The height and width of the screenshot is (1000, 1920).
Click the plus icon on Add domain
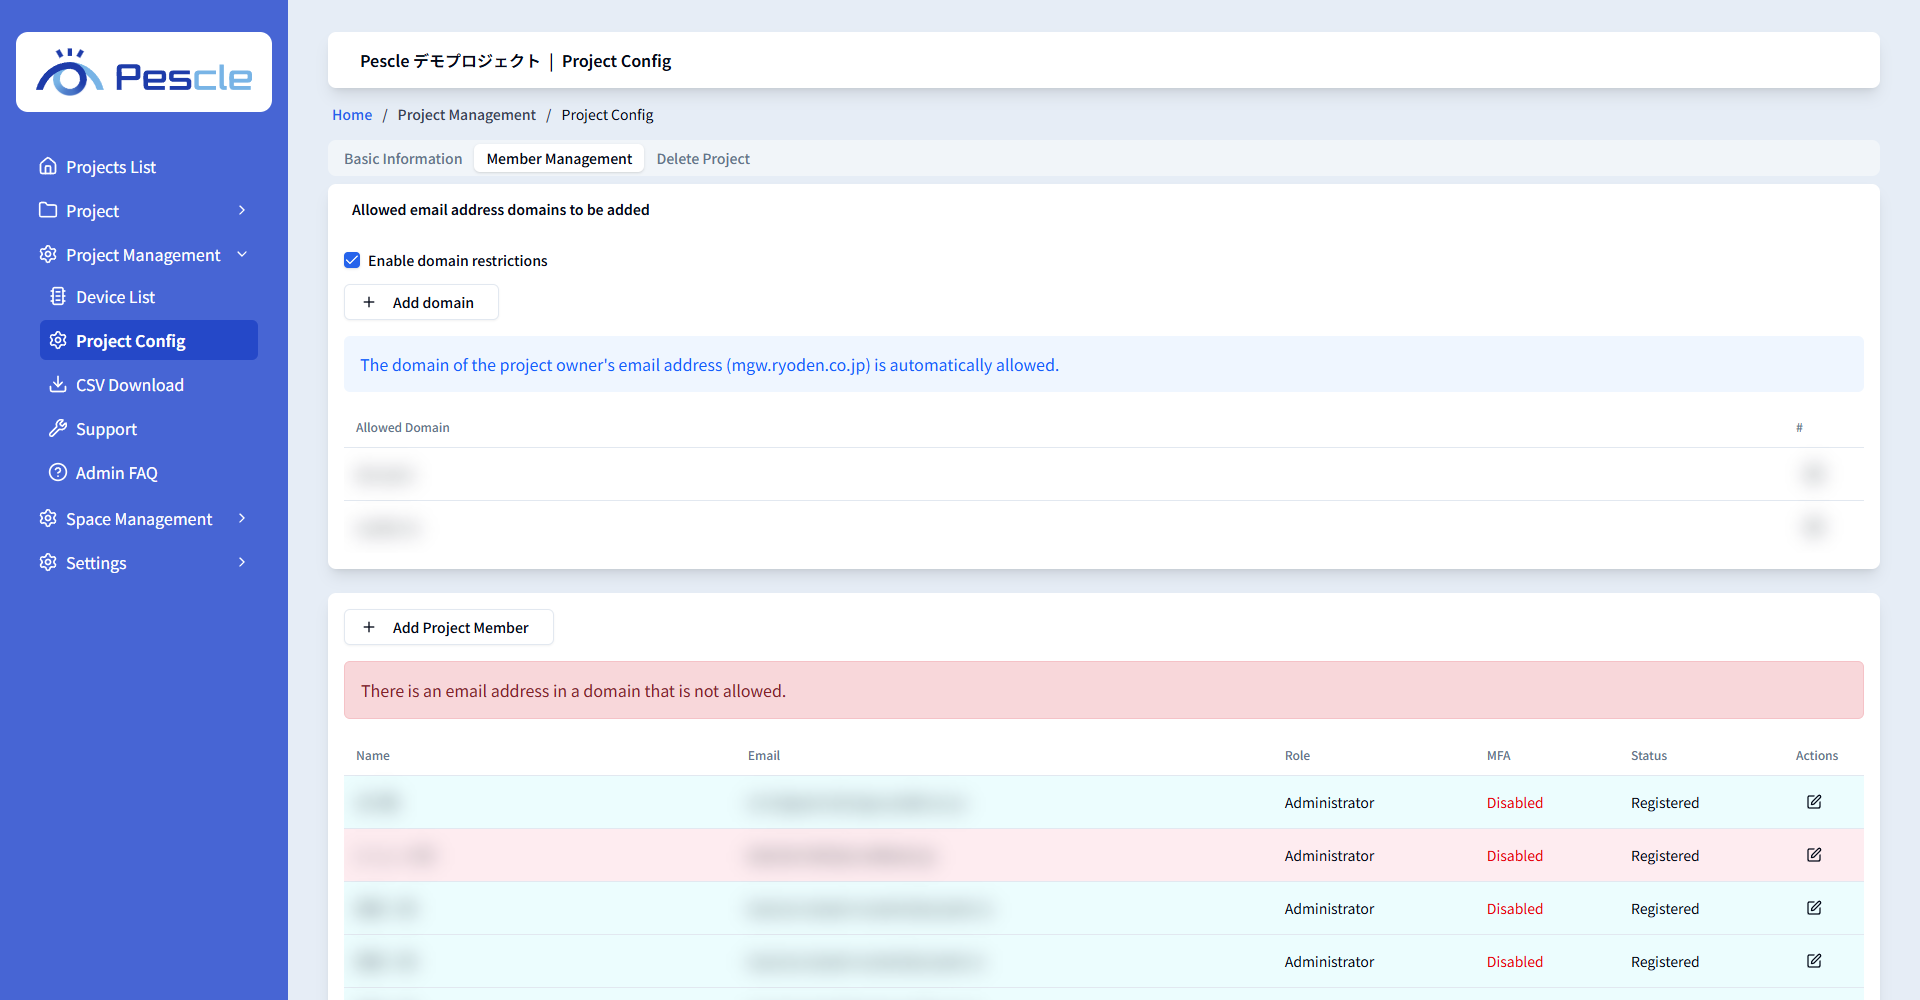tap(369, 302)
